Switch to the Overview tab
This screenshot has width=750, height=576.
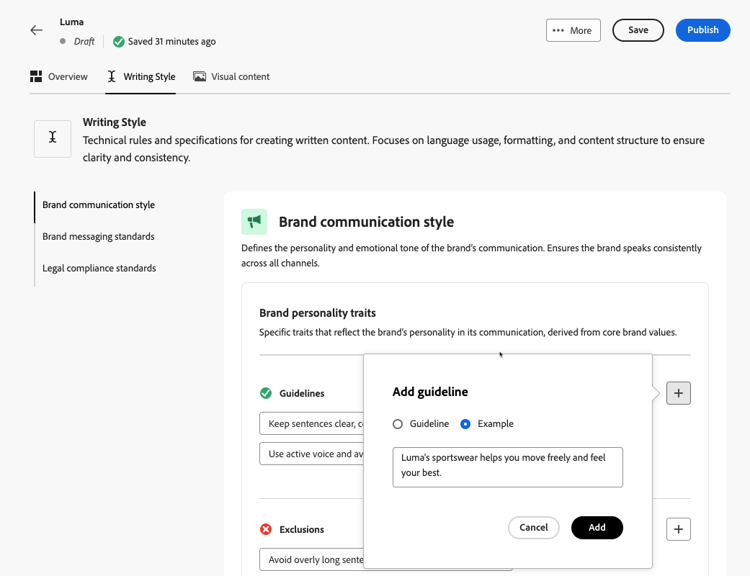pos(59,76)
